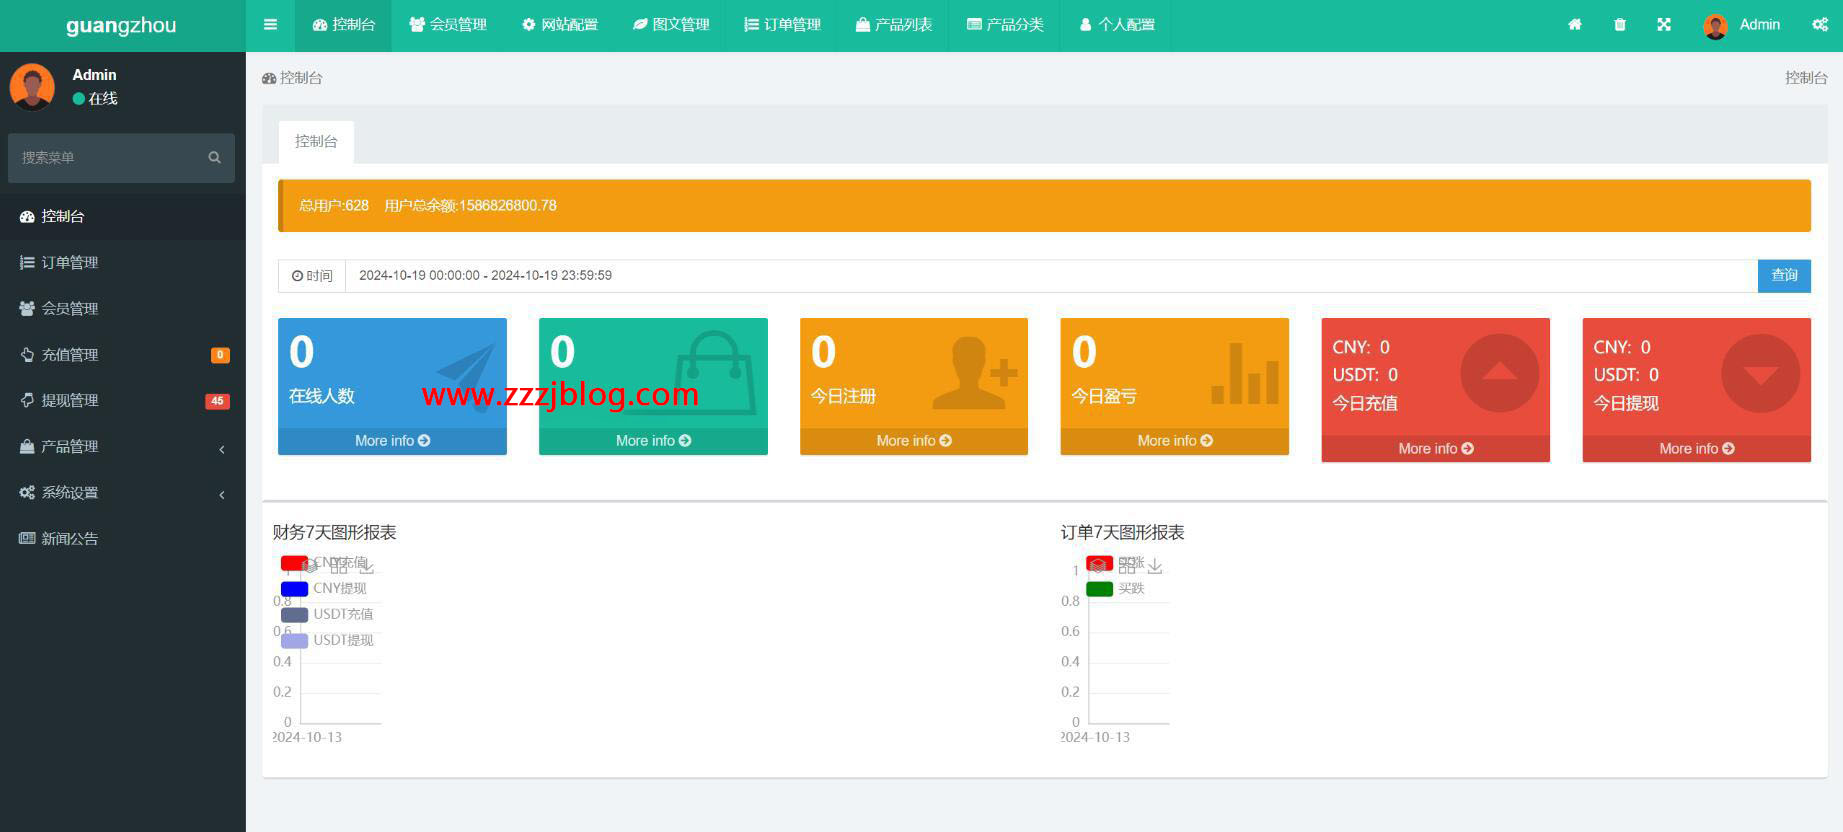
Task: Select 个人配置 in the top navigation
Action: (x=1117, y=25)
